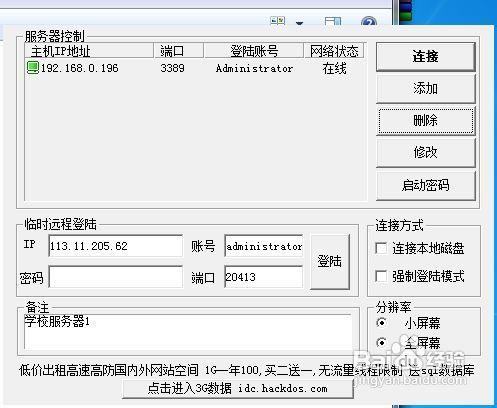The image size is (497, 408).
Task: Click the preview pane icon in background window
Action: pyautogui.click(x=333, y=21)
